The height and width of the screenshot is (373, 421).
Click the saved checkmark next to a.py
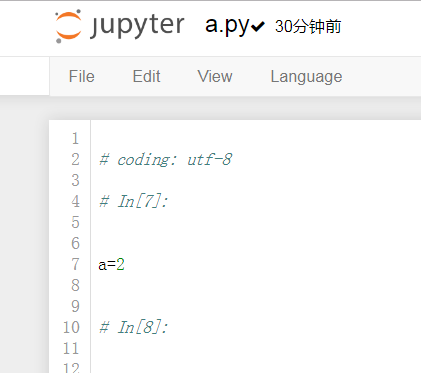(x=258, y=27)
